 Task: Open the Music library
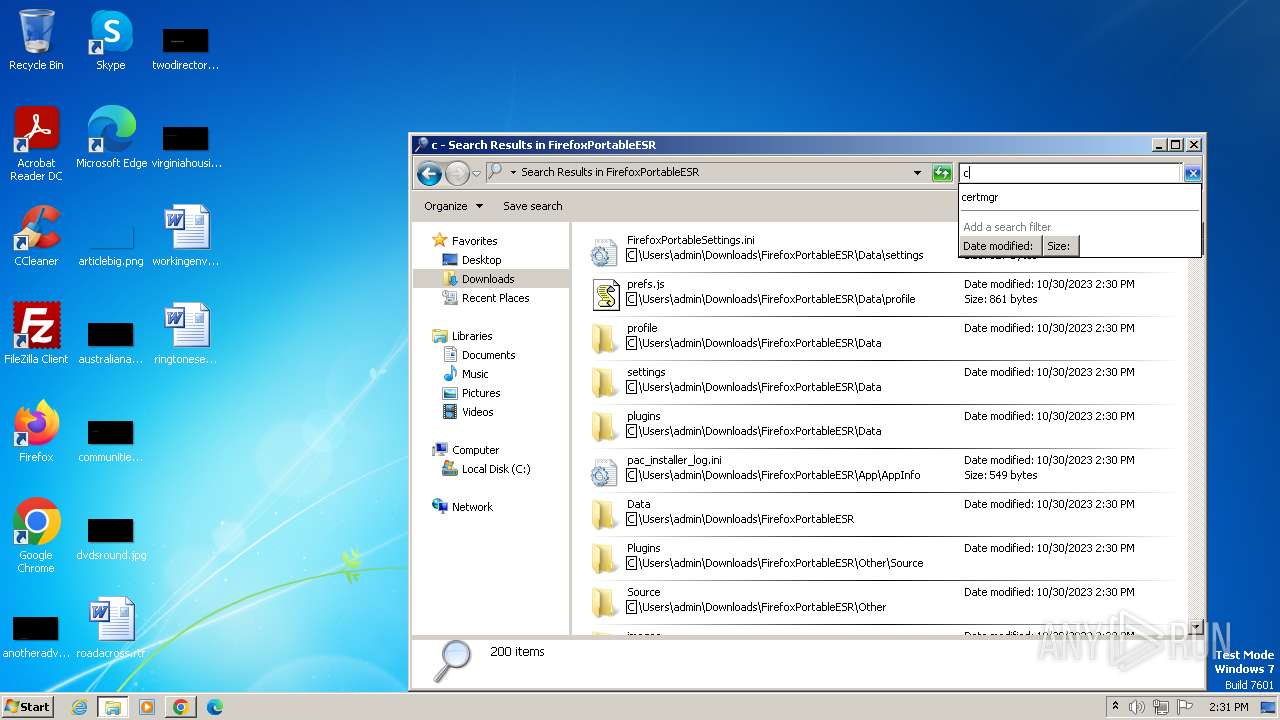[475, 374]
